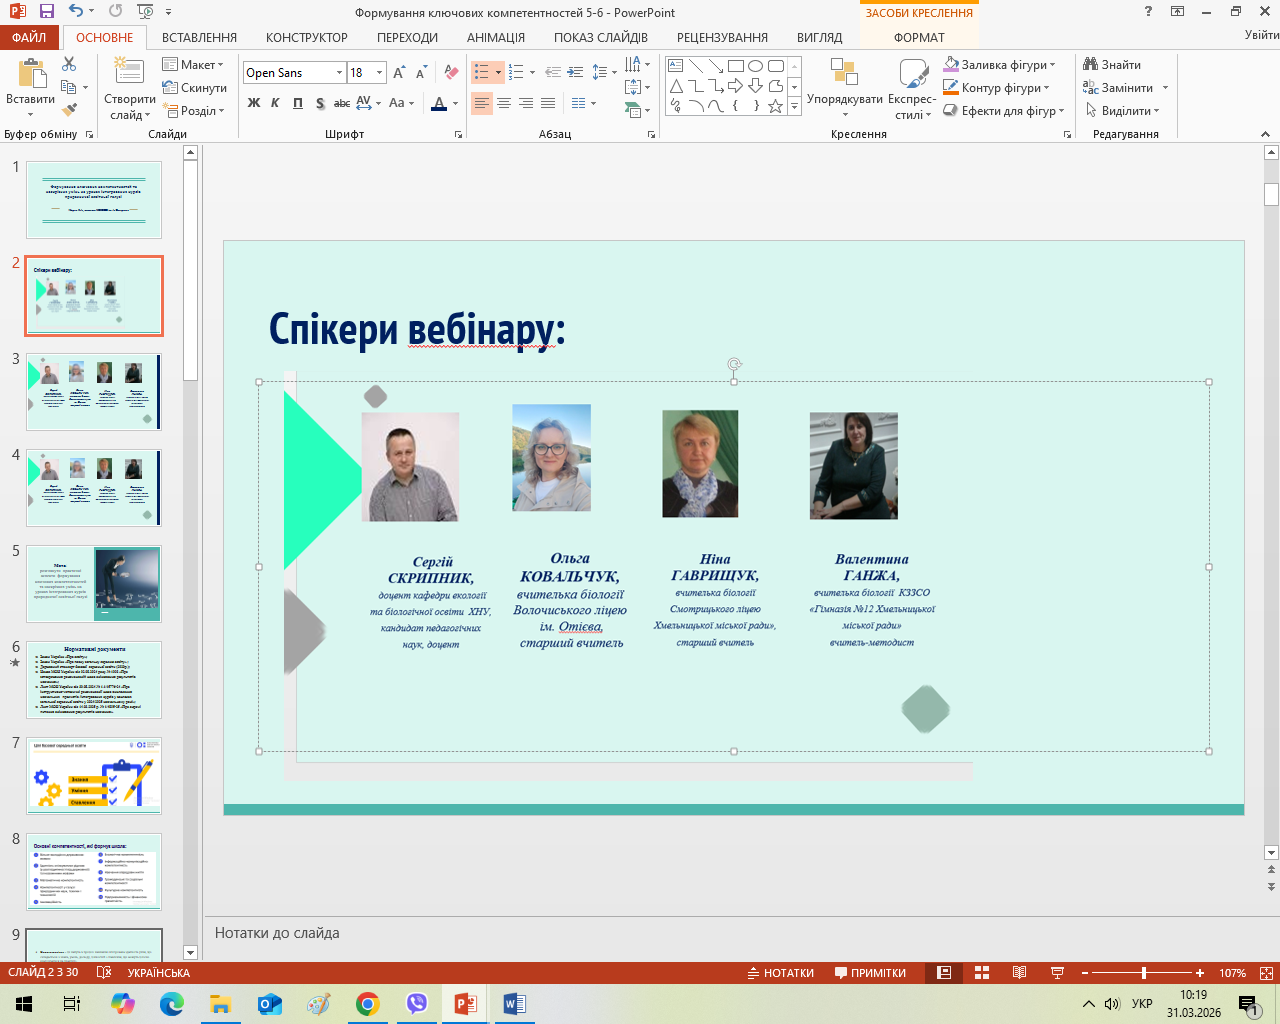Image resolution: width=1280 pixels, height=1024 pixels.
Task: Click the numbered list icon
Action: [516, 73]
